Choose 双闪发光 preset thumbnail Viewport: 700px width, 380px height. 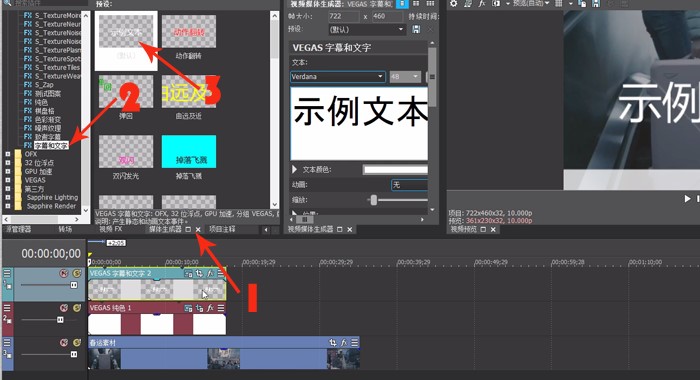coord(126,152)
